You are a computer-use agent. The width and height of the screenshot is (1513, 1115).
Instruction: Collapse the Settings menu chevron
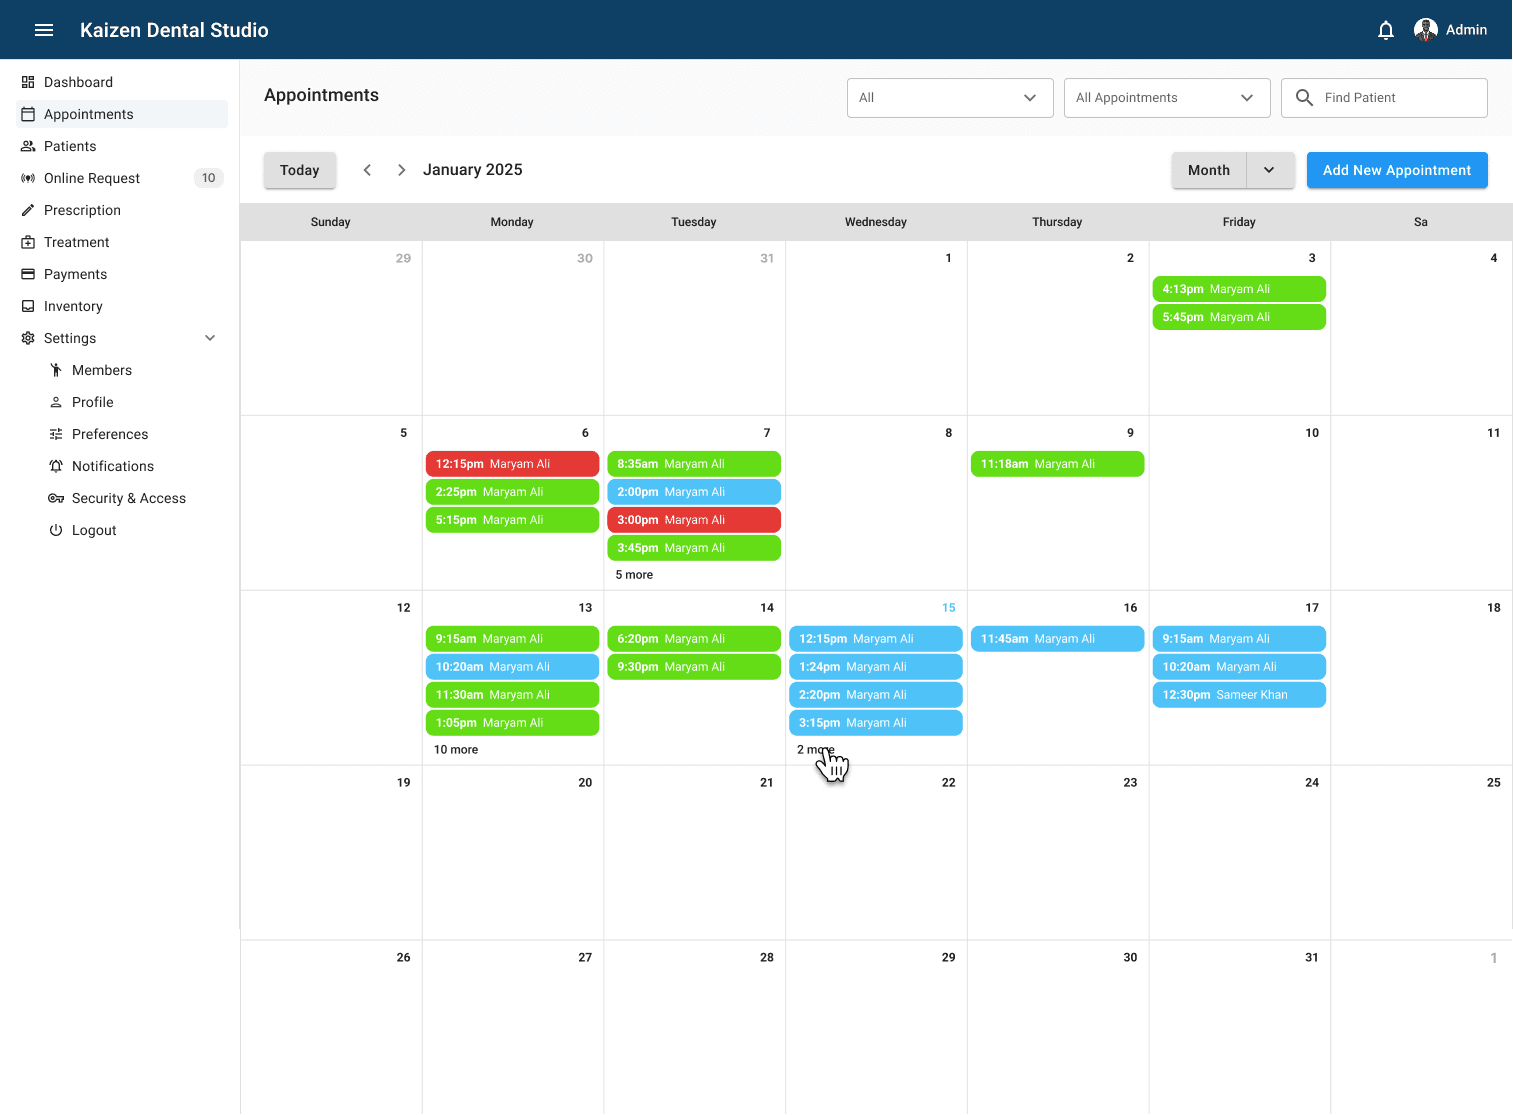coord(210,338)
